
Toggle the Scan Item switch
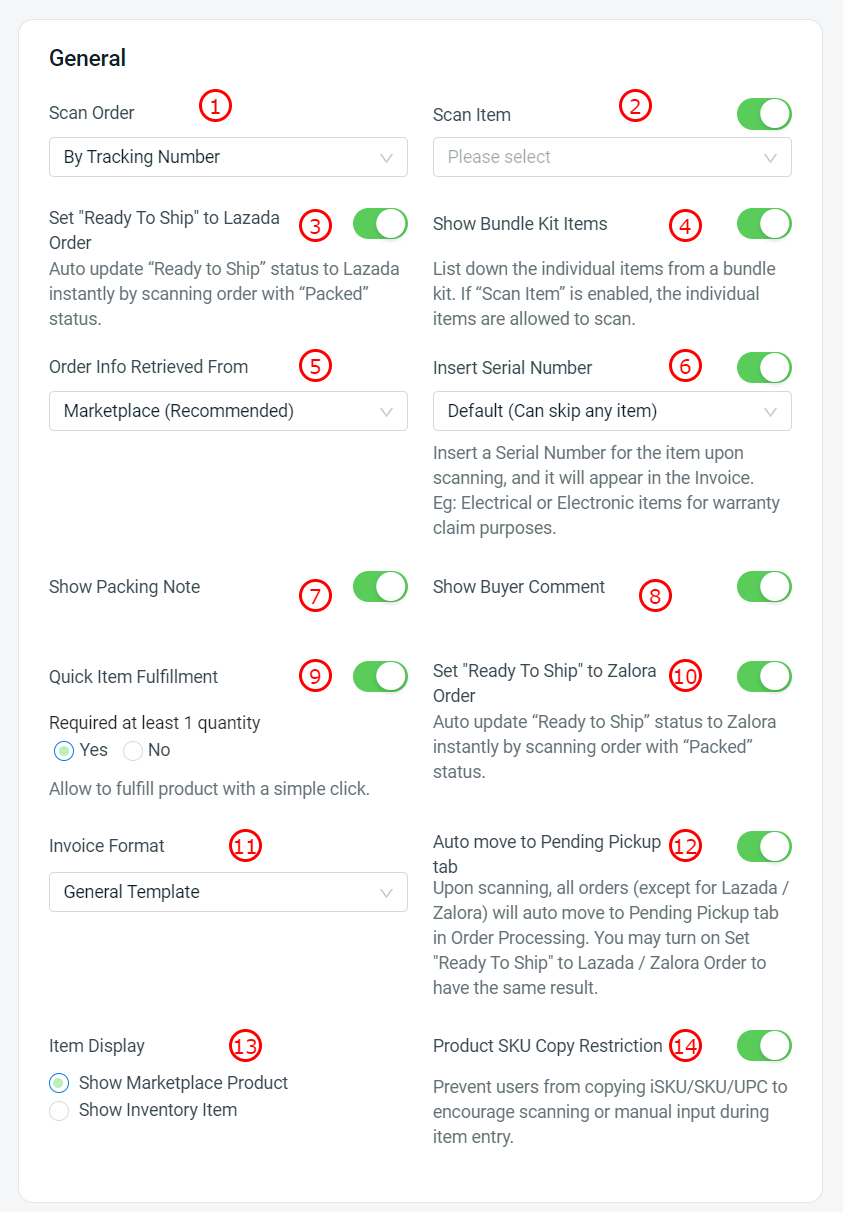[x=764, y=114]
